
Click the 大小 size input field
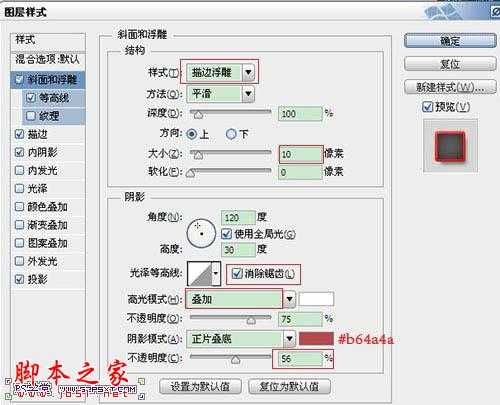pos(301,154)
